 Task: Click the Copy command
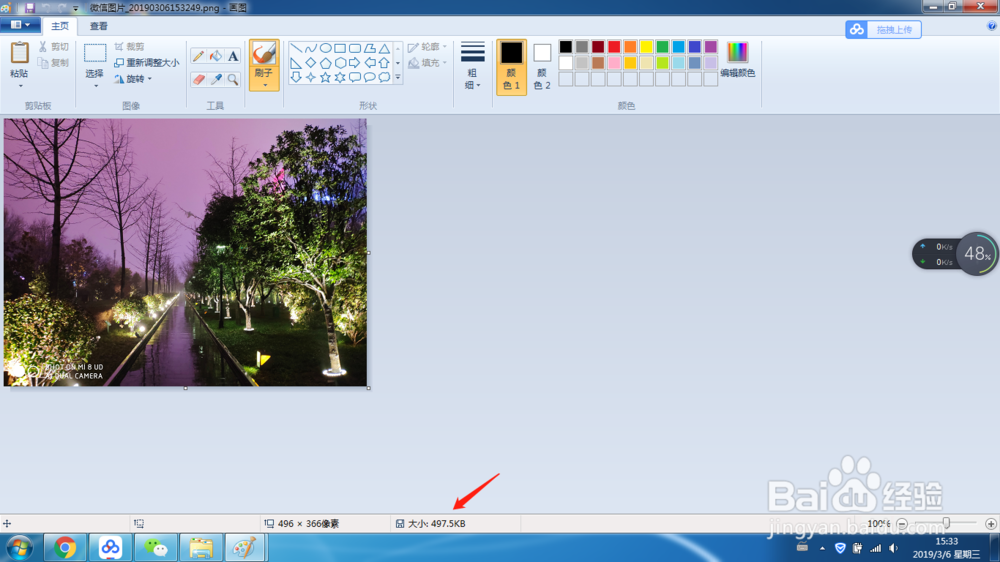(54, 63)
